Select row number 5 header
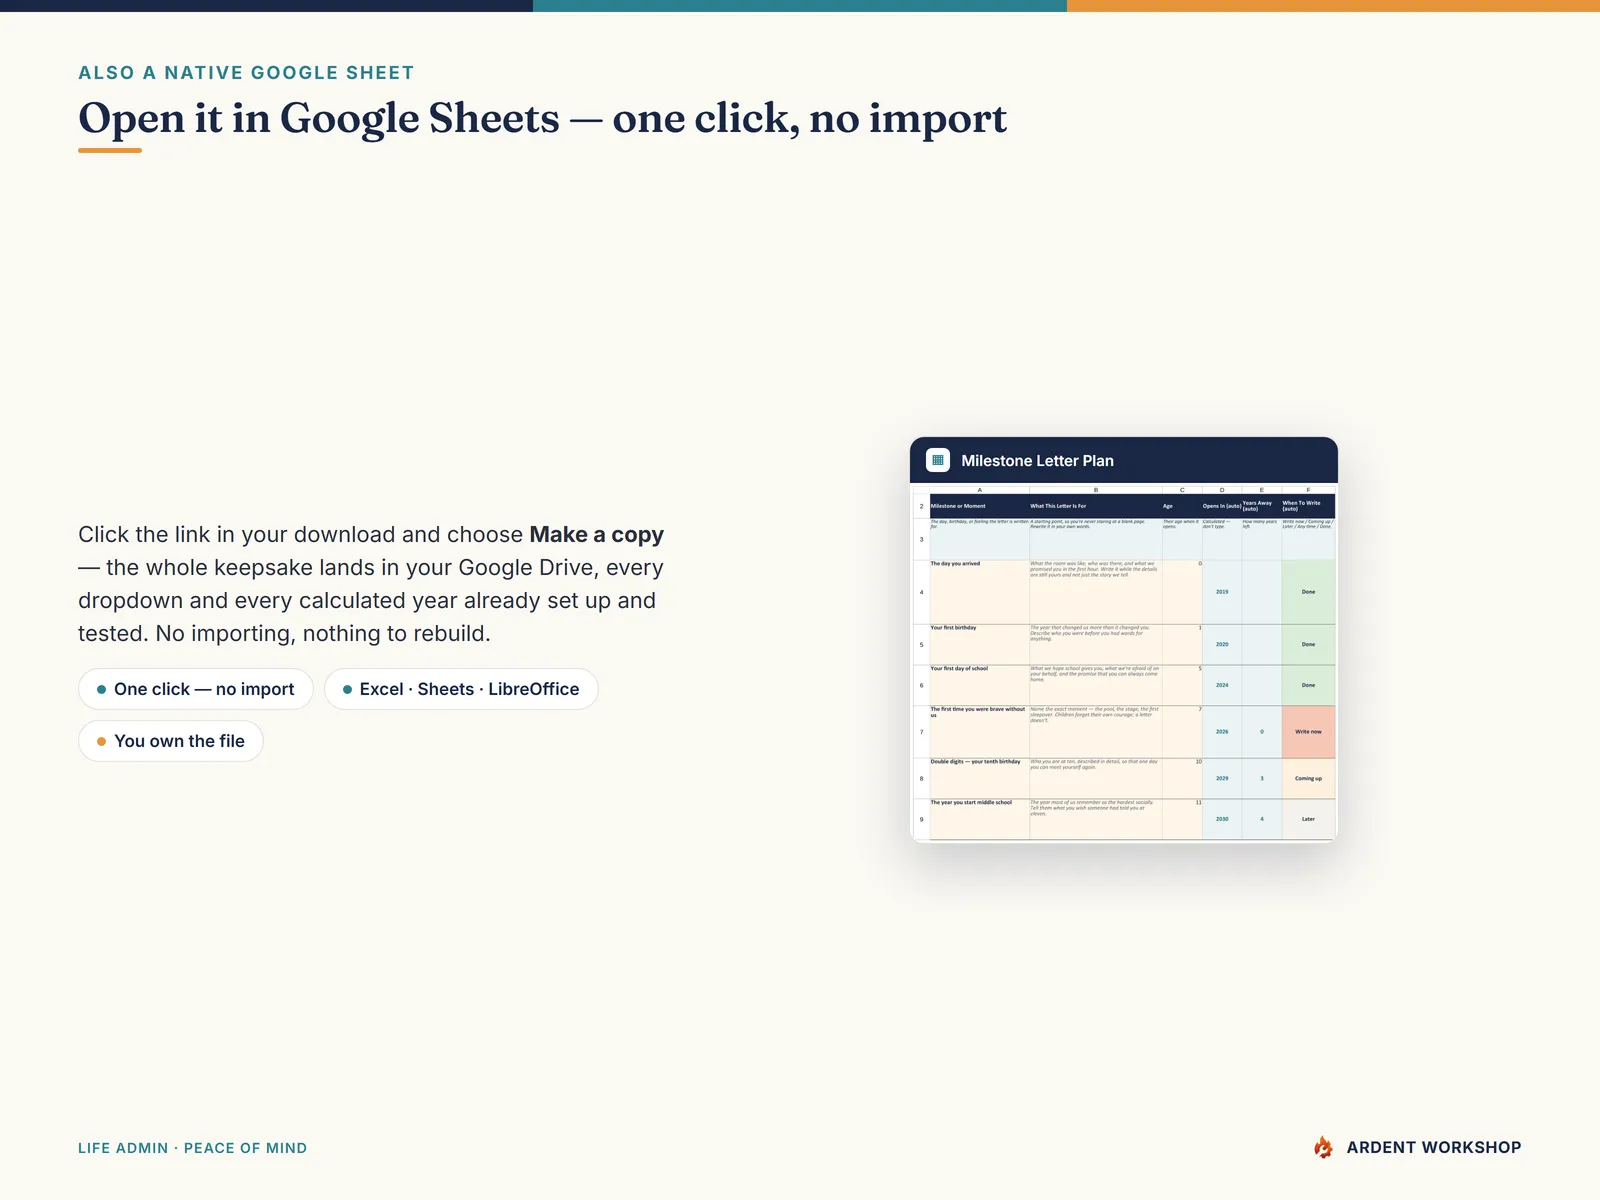Image resolution: width=1600 pixels, height=1200 pixels. pyautogui.click(x=922, y=645)
